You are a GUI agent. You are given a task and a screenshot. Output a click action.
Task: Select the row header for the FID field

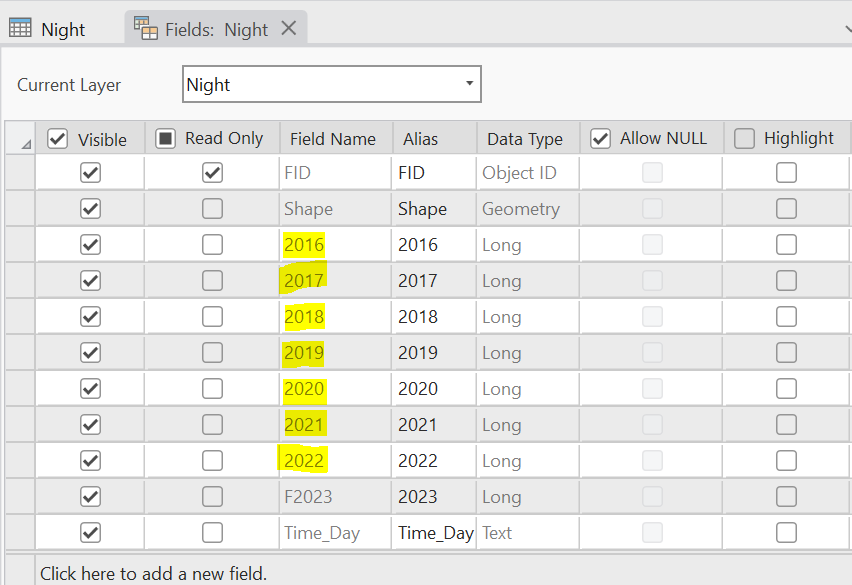tap(20, 173)
